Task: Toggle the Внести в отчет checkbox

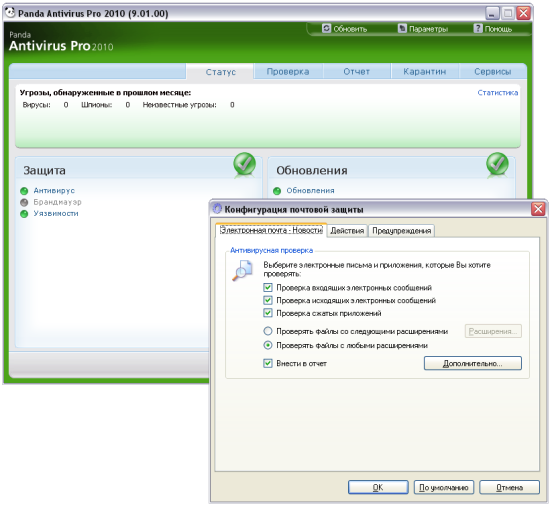Action: (x=268, y=363)
